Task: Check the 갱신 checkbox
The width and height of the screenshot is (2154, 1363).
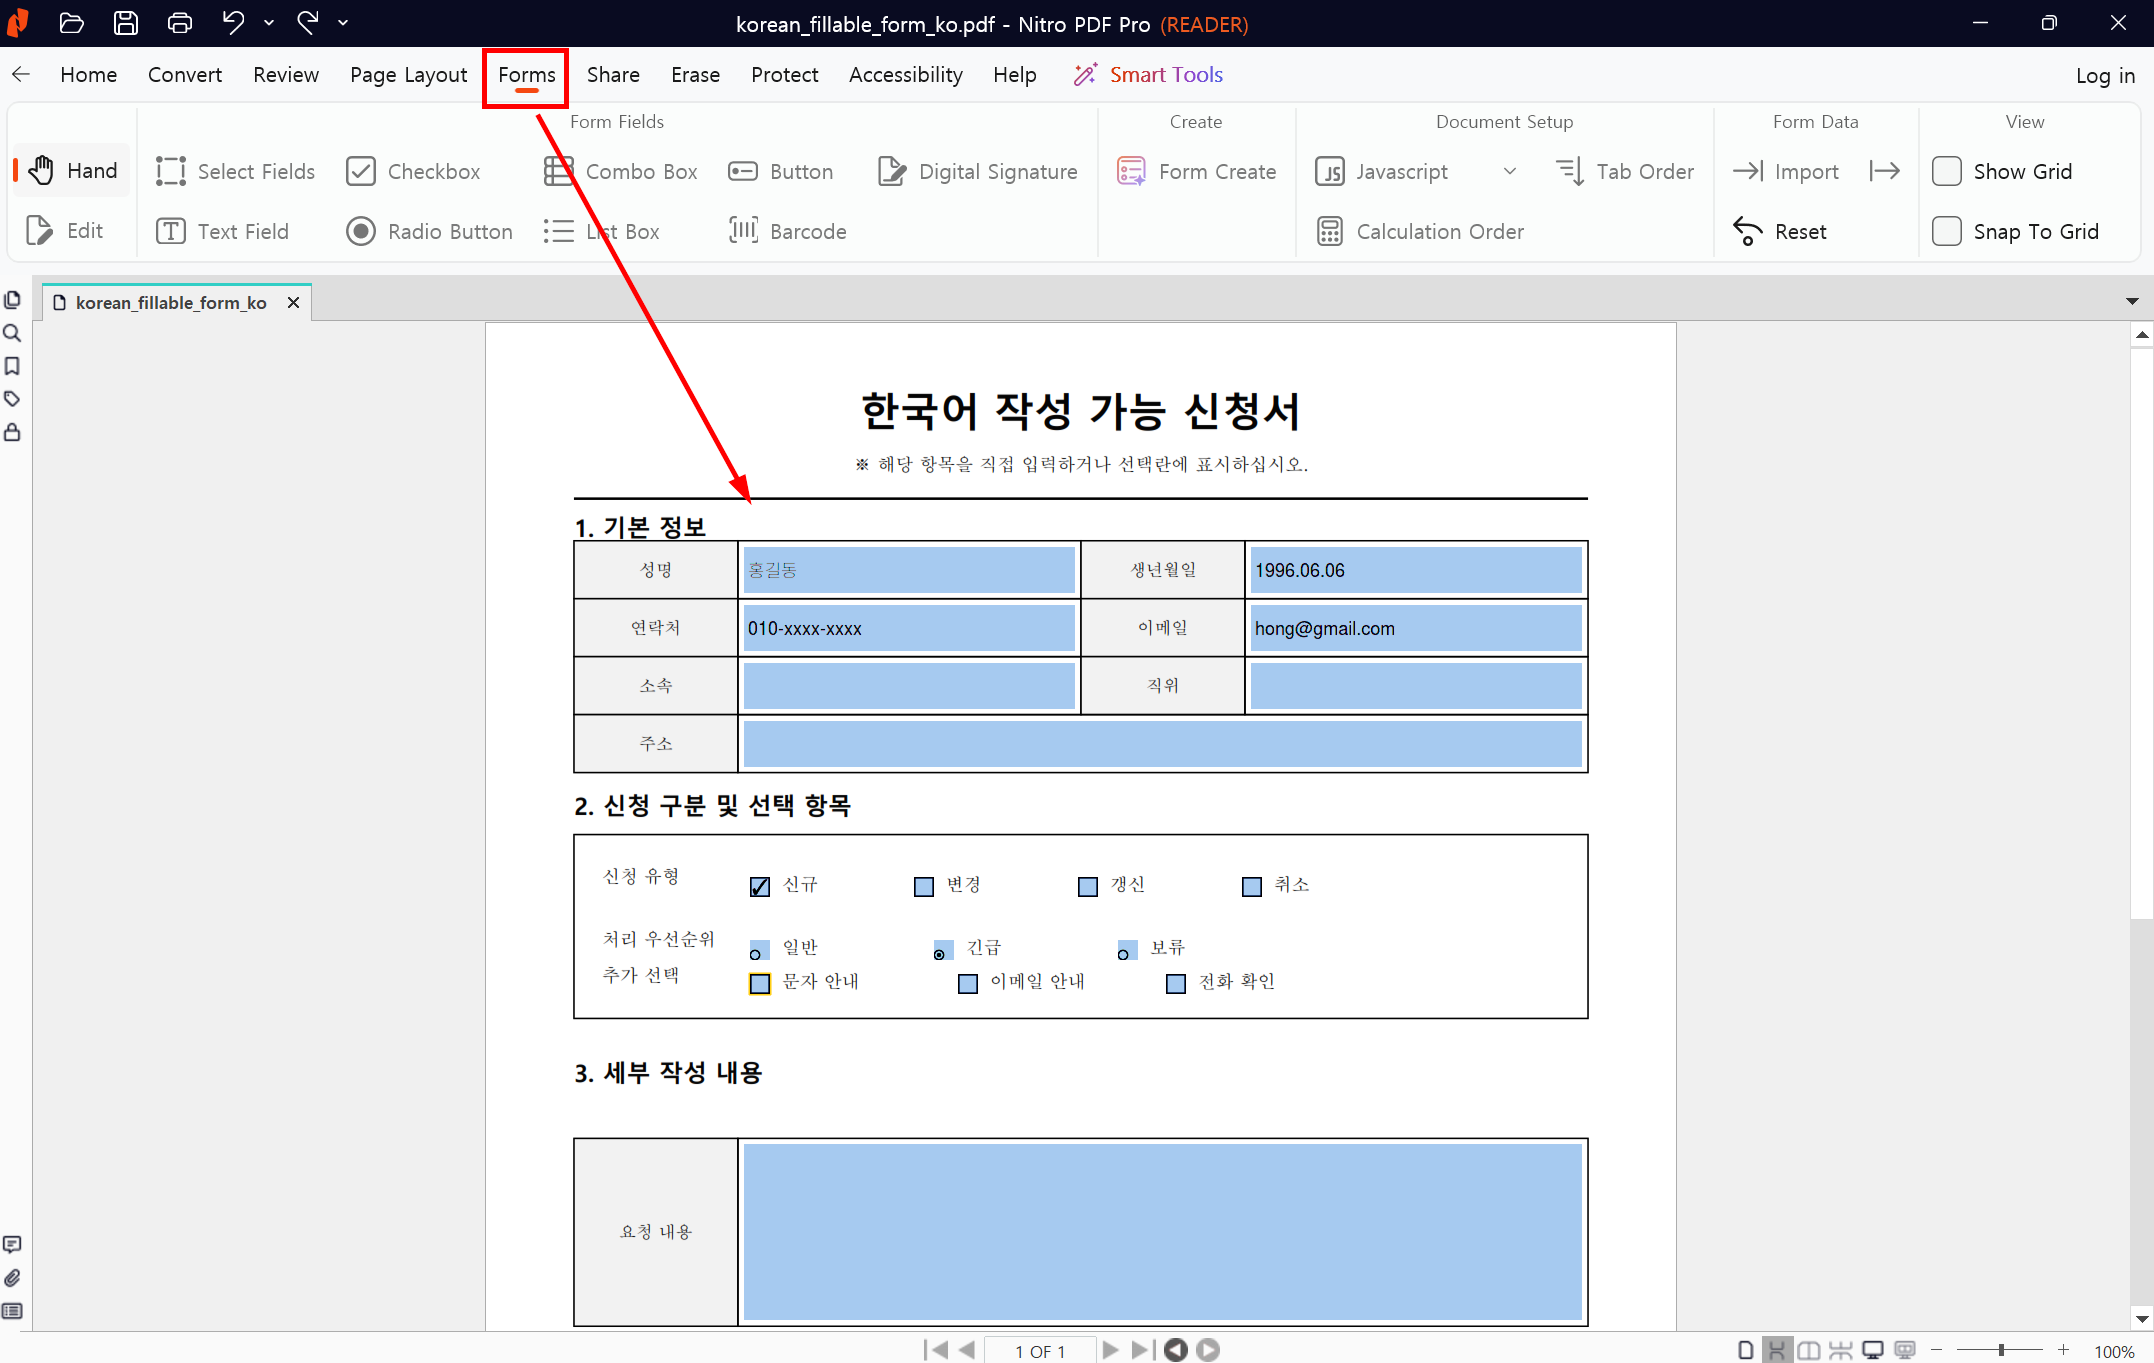Action: coord(1088,886)
